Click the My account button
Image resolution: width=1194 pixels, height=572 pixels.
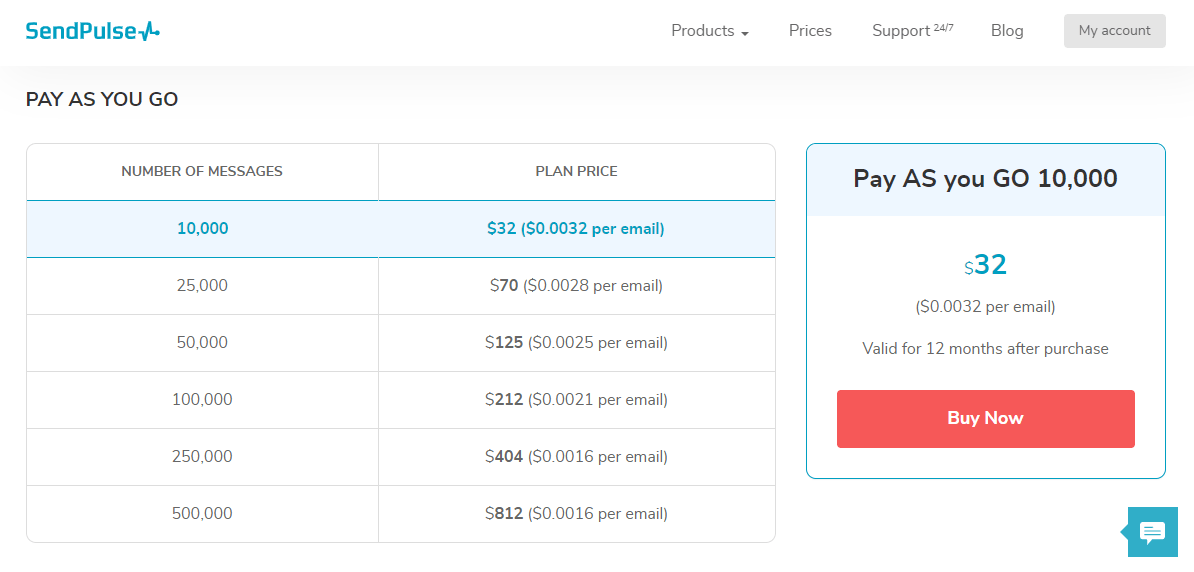[1114, 31]
